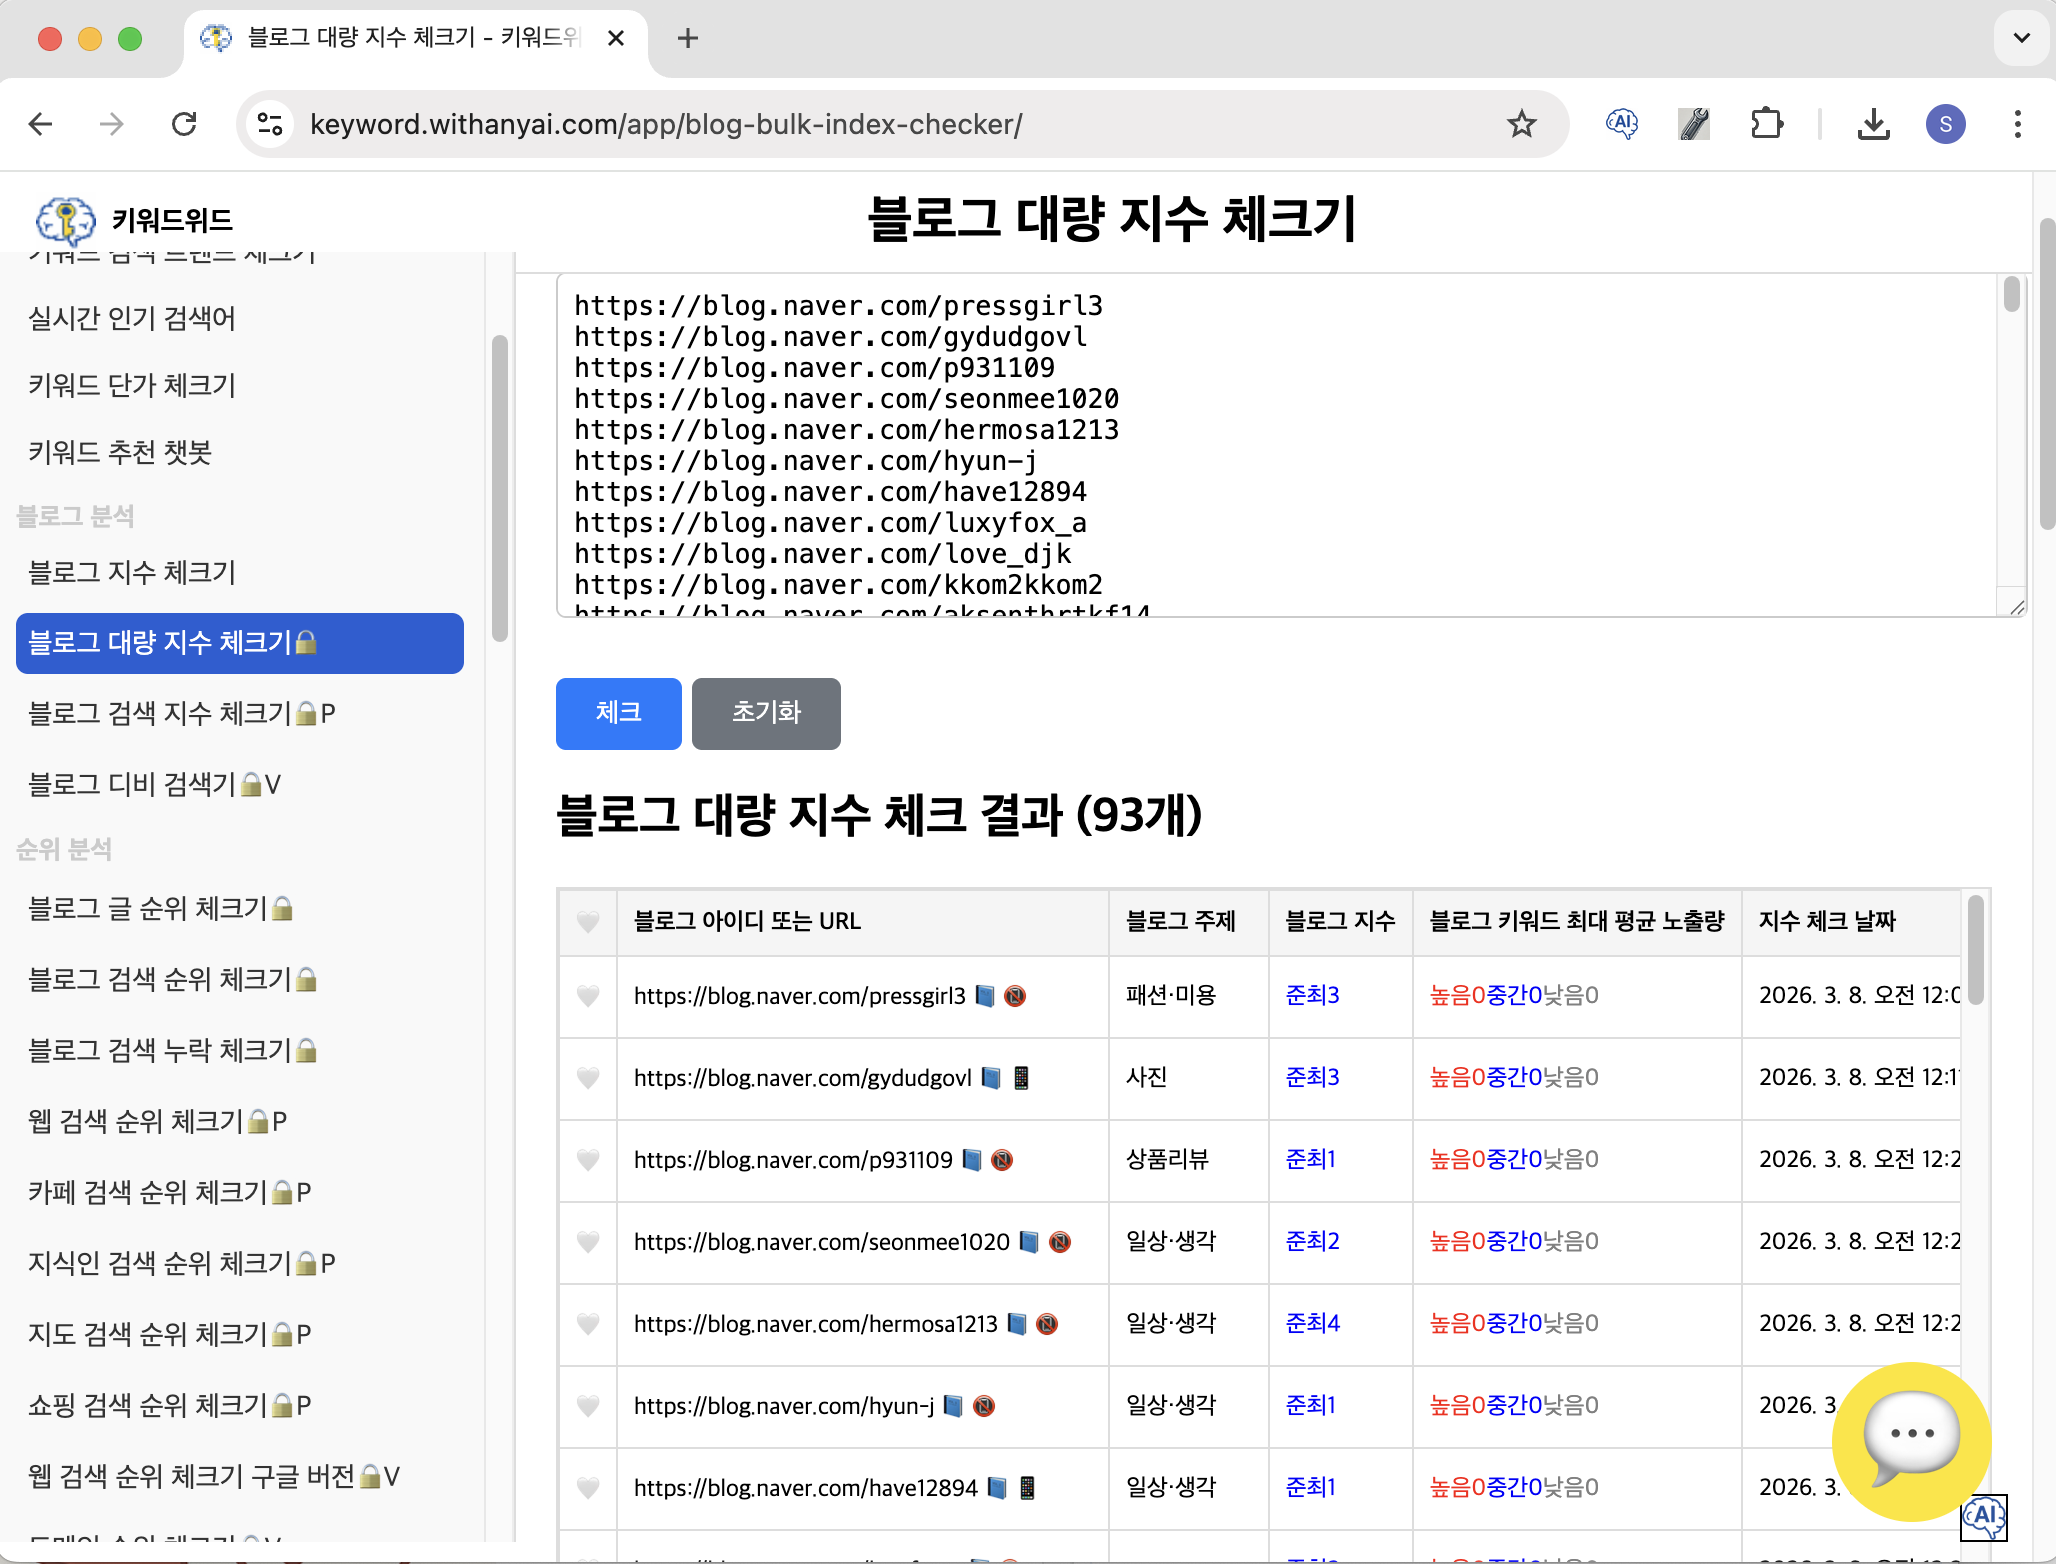Open the Chrome three-dot menu
The image size is (2056, 1564).
click(2017, 124)
